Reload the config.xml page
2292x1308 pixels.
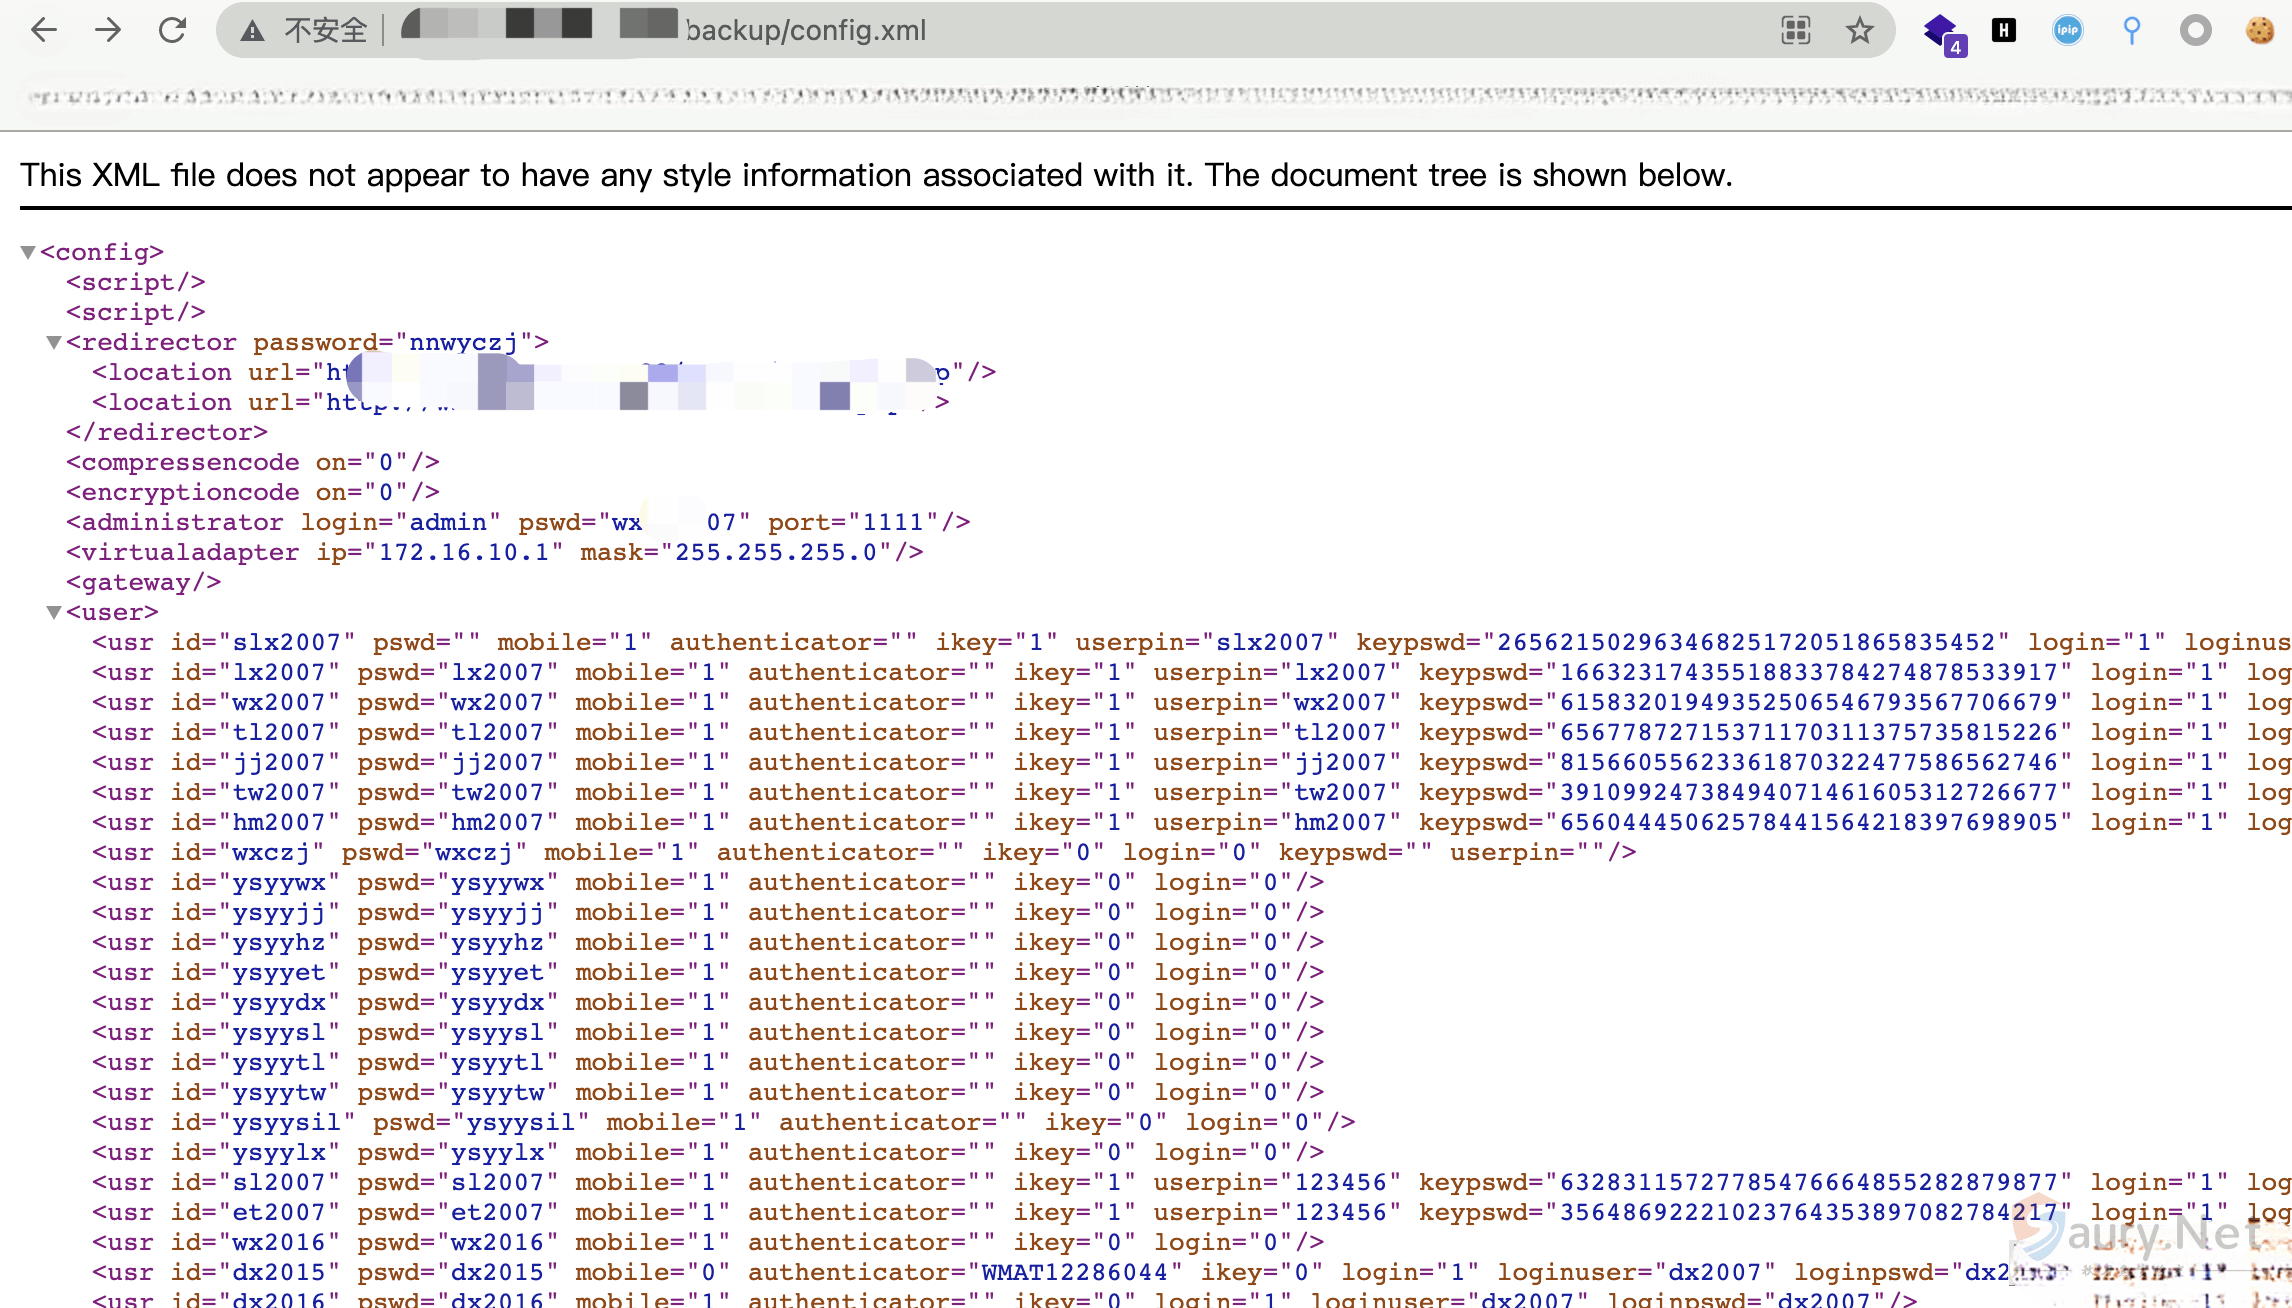[x=173, y=30]
